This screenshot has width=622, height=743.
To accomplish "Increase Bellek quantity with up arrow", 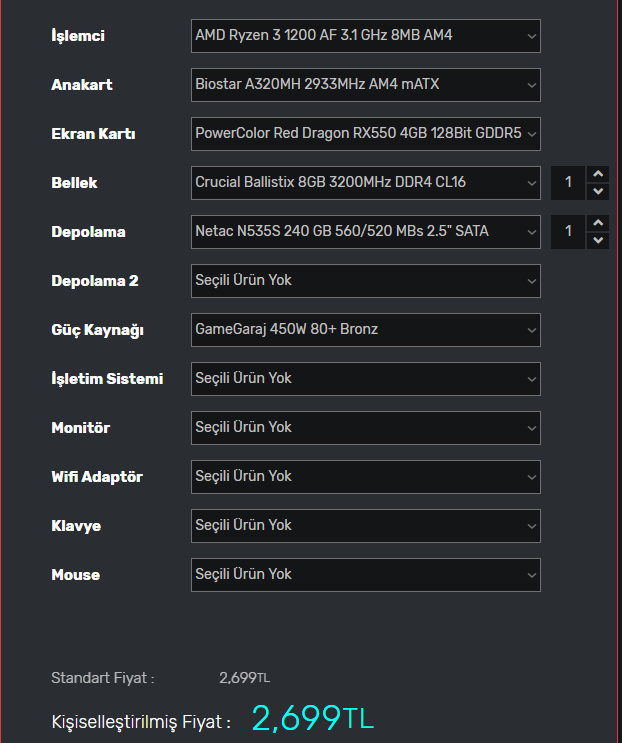I will 598,174.
